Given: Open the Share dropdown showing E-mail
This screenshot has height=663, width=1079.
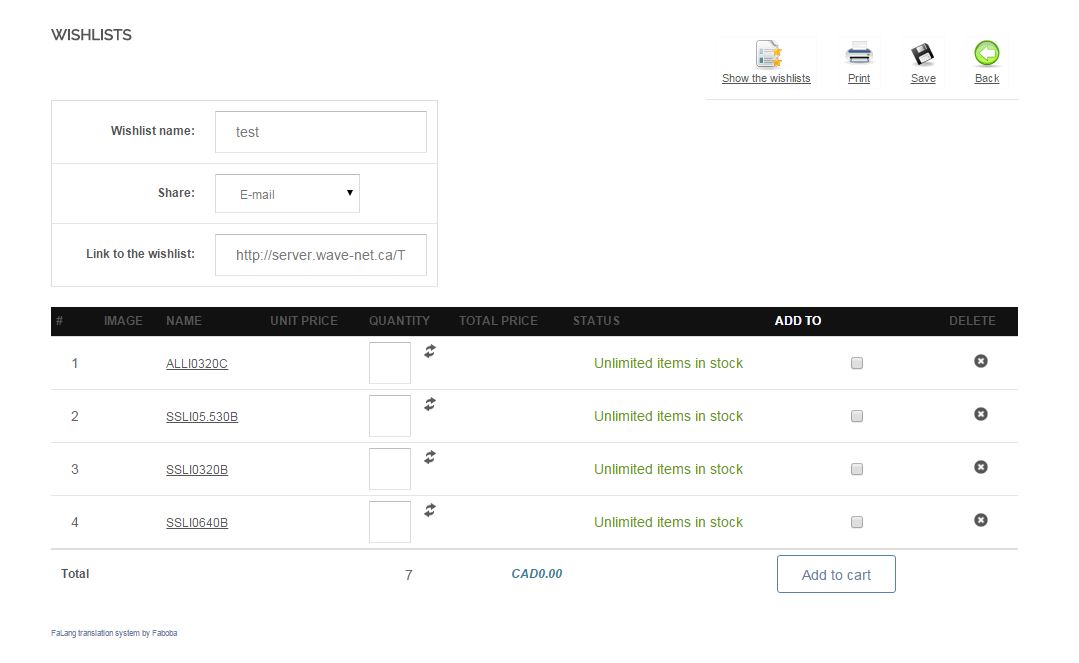Looking at the screenshot, I should 287,194.
